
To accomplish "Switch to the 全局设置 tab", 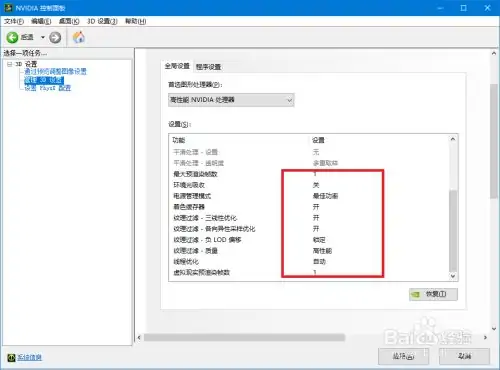I will pyautogui.click(x=177, y=66).
